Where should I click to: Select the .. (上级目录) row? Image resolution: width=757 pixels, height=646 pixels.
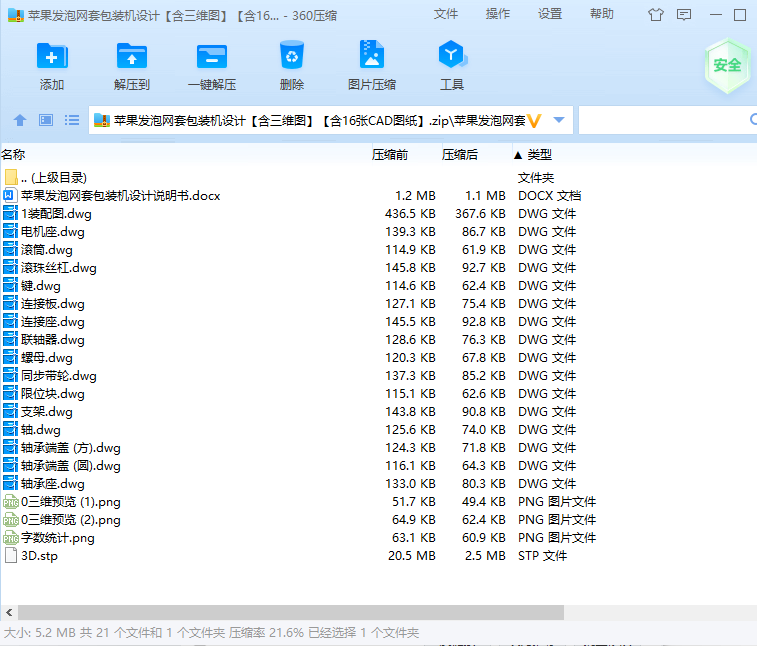click(x=378, y=177)
